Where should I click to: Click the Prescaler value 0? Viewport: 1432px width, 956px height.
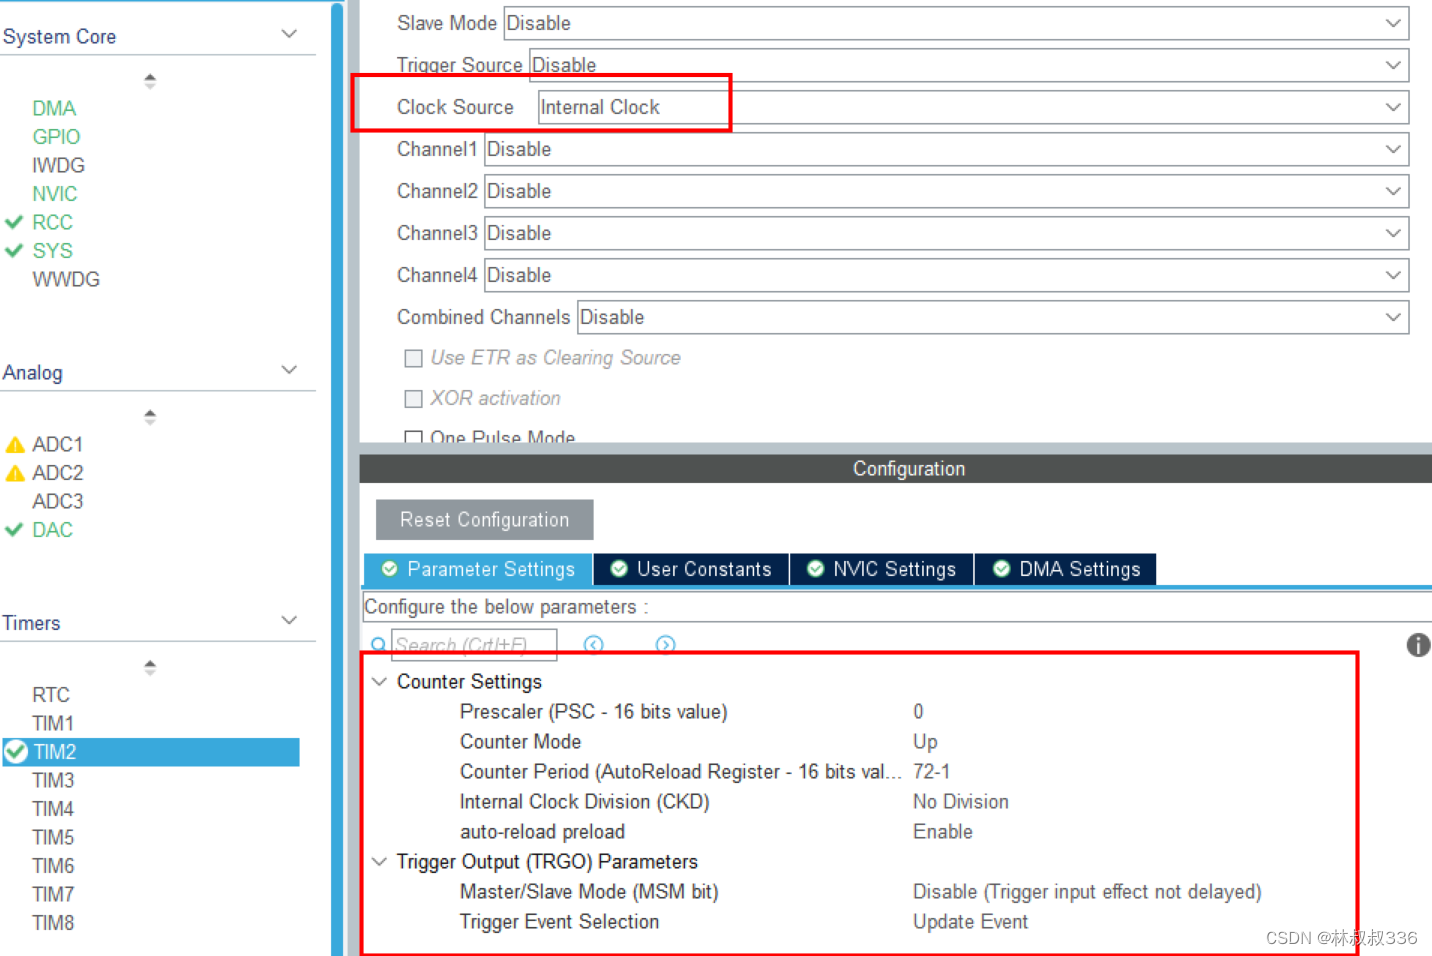pyautogui.click(x=918, y=712)
